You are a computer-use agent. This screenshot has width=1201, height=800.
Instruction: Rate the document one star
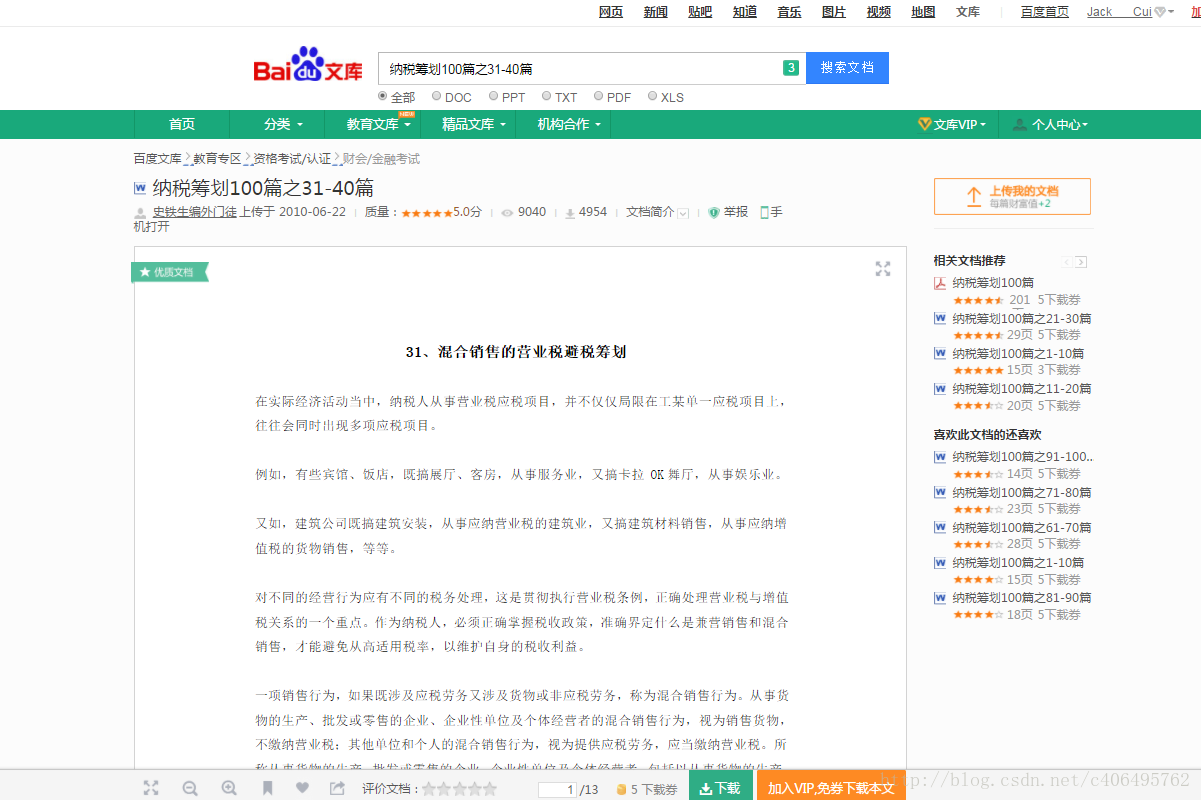coord(430,788)
